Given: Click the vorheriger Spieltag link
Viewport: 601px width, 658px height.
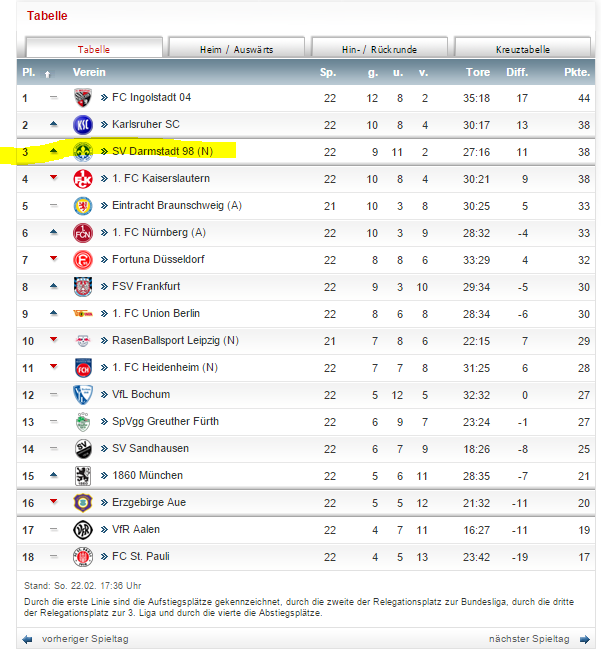Looking at the screenshot, I should pyautogui.click(x=85, y=639).
